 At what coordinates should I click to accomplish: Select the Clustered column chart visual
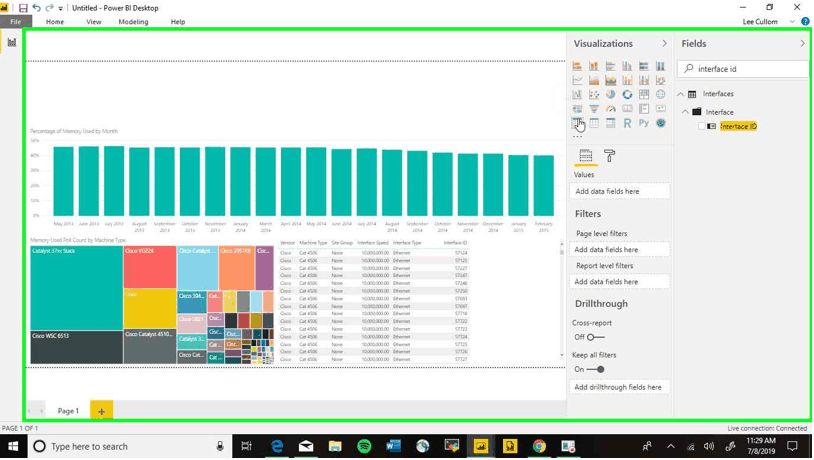pyautogui.click(x=627, y=66)
